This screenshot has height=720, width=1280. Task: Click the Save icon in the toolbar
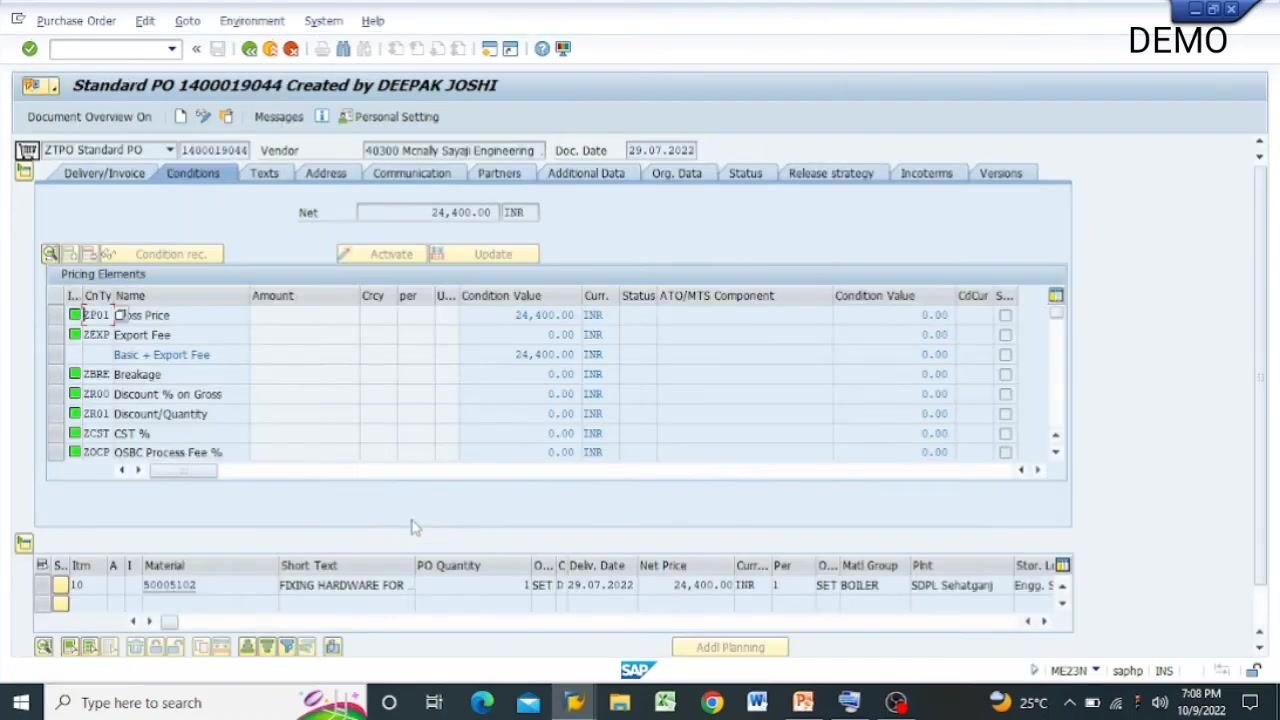217,49
